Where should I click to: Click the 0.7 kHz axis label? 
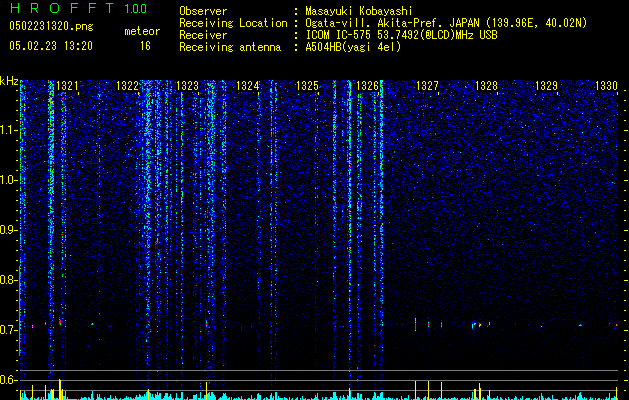(x=8, y=330)
